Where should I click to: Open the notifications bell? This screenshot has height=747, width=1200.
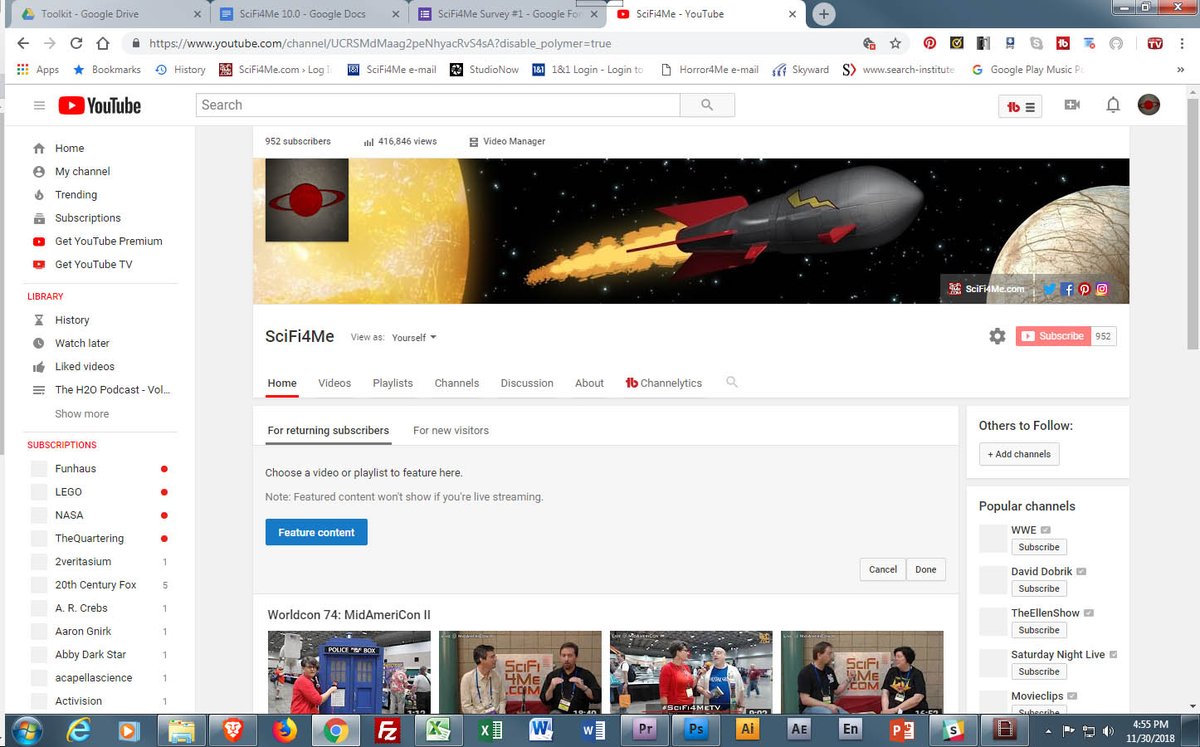coord(1113,105)
